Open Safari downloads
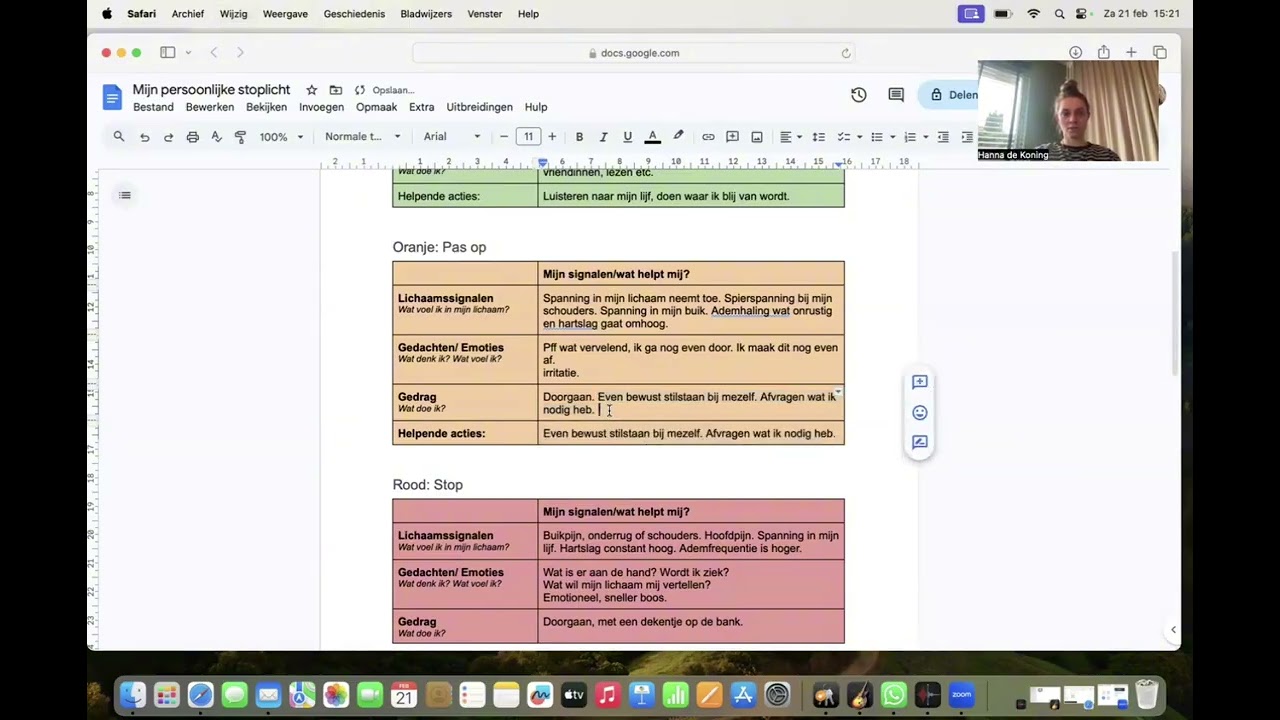The width and height of the screenshot is (1280, 720). coord(1075,53)
